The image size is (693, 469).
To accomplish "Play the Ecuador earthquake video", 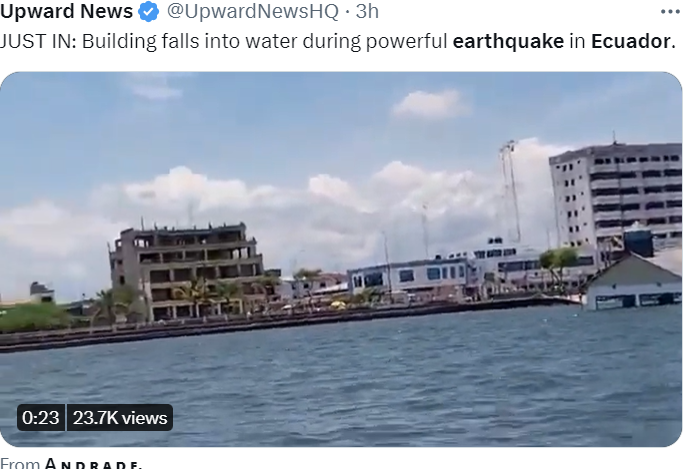I will click(x=341, y=259).
